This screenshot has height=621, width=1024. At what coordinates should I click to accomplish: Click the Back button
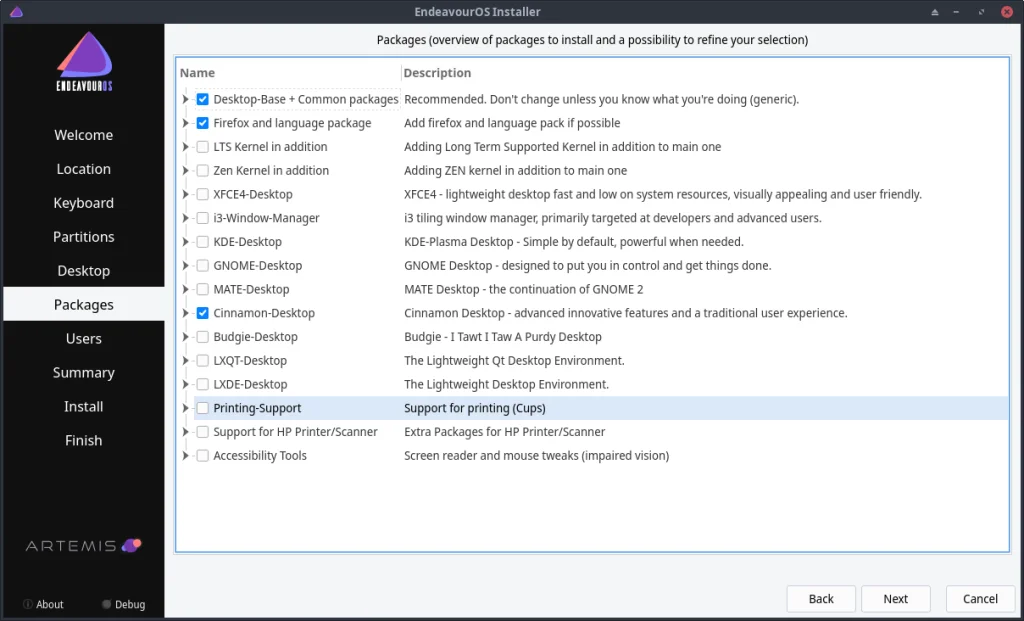pyautogui.click(x=821, y=599)
